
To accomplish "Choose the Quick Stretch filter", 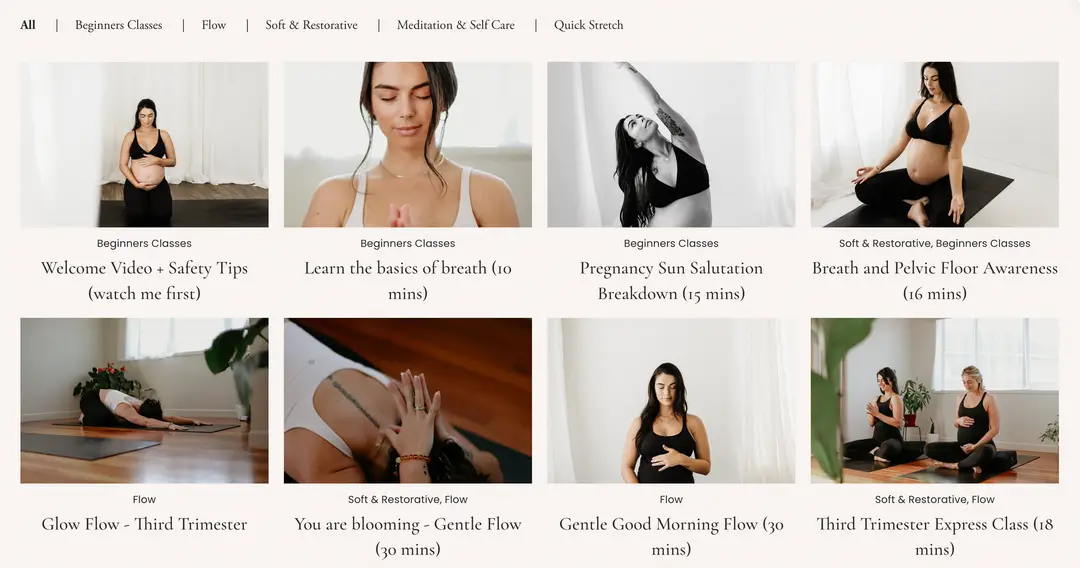I will [588, 25].
